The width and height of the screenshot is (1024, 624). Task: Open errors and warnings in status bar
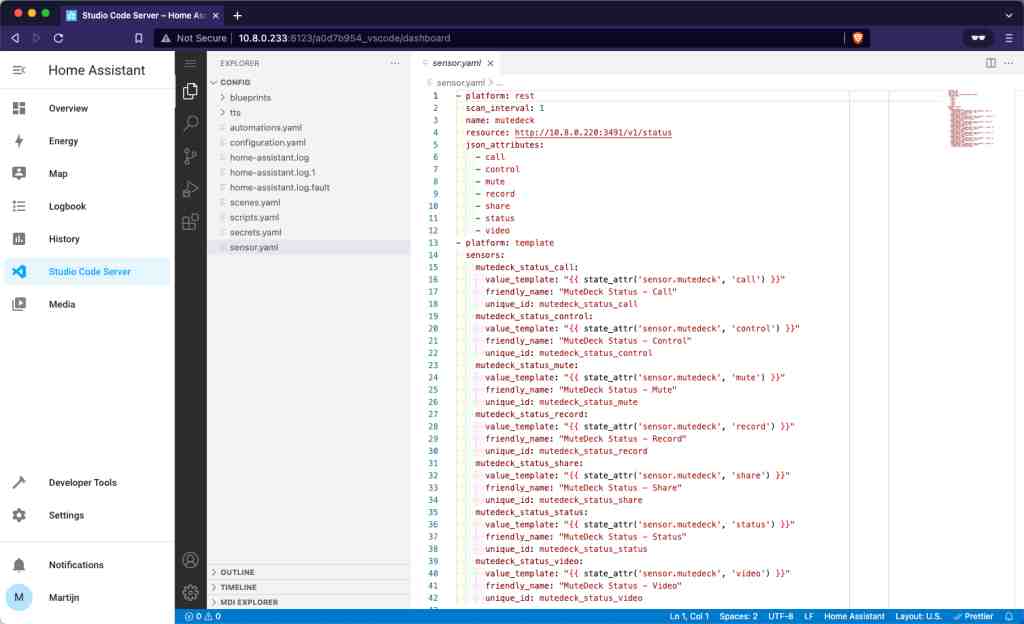click(x=203, y=616)
